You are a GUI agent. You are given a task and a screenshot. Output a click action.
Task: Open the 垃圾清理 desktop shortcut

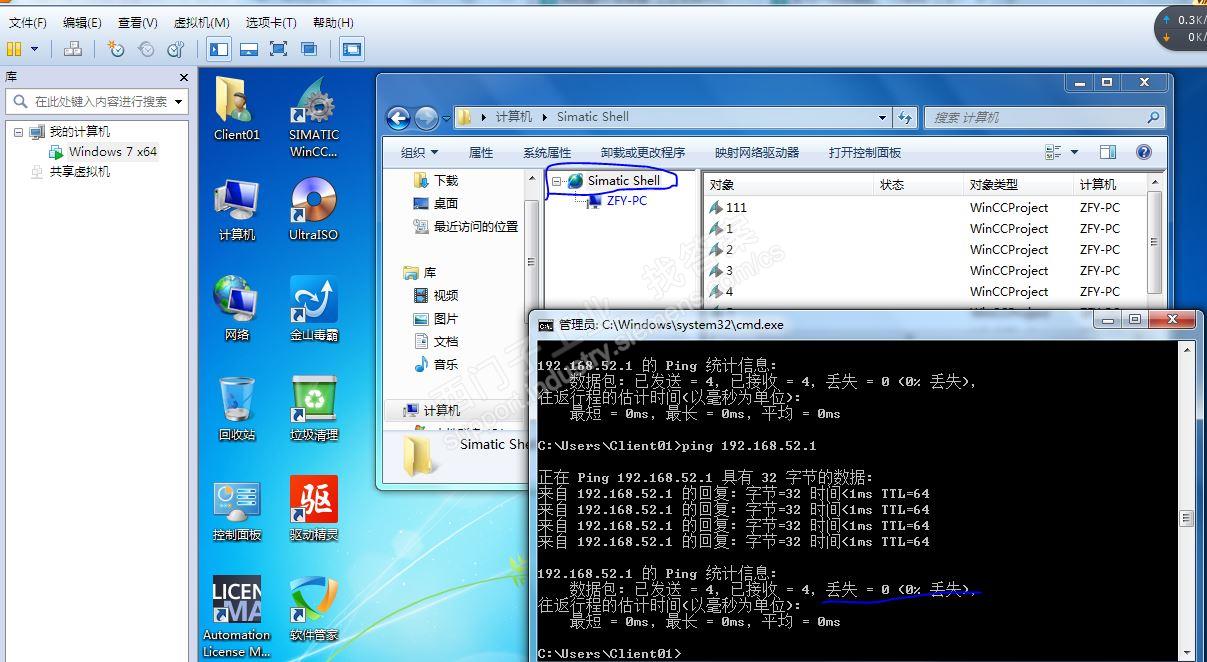[314, 409]
